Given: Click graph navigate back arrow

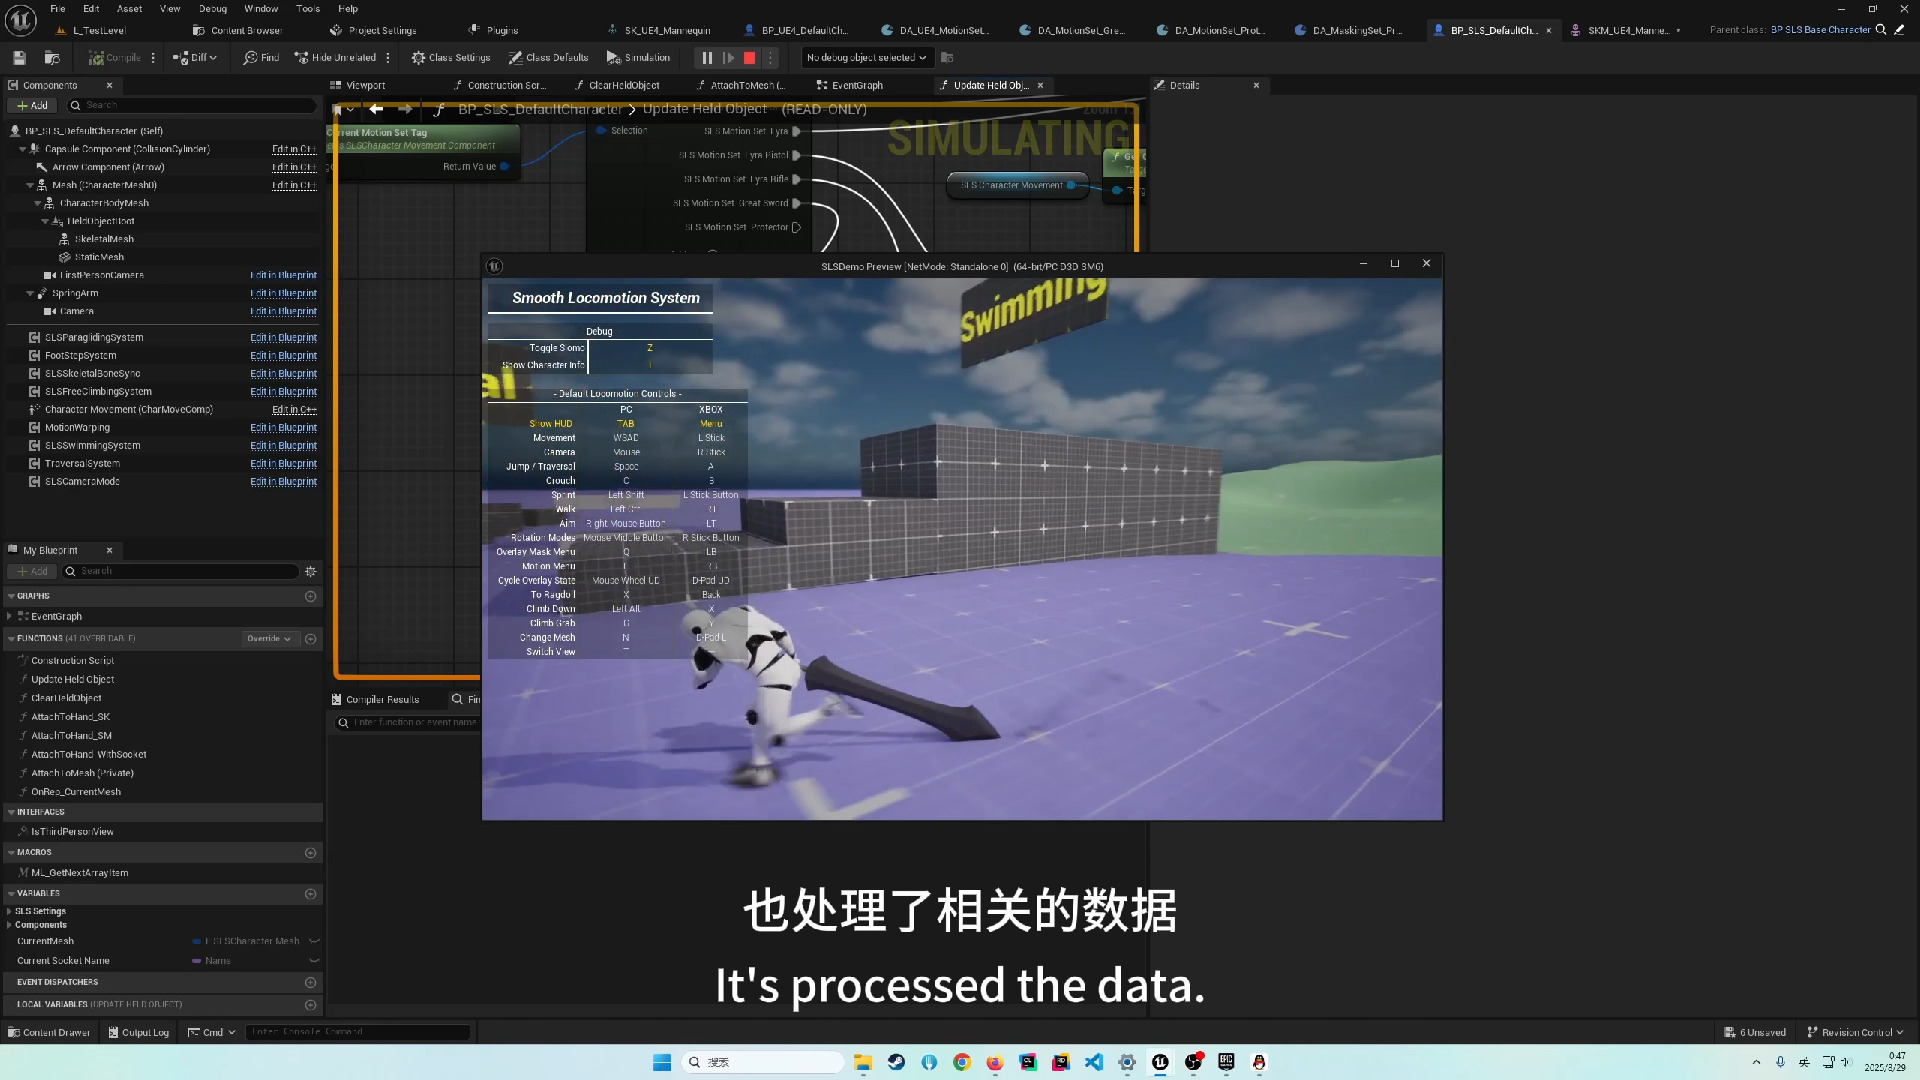Looking at the screenshot, I should [x=376, y=109].
